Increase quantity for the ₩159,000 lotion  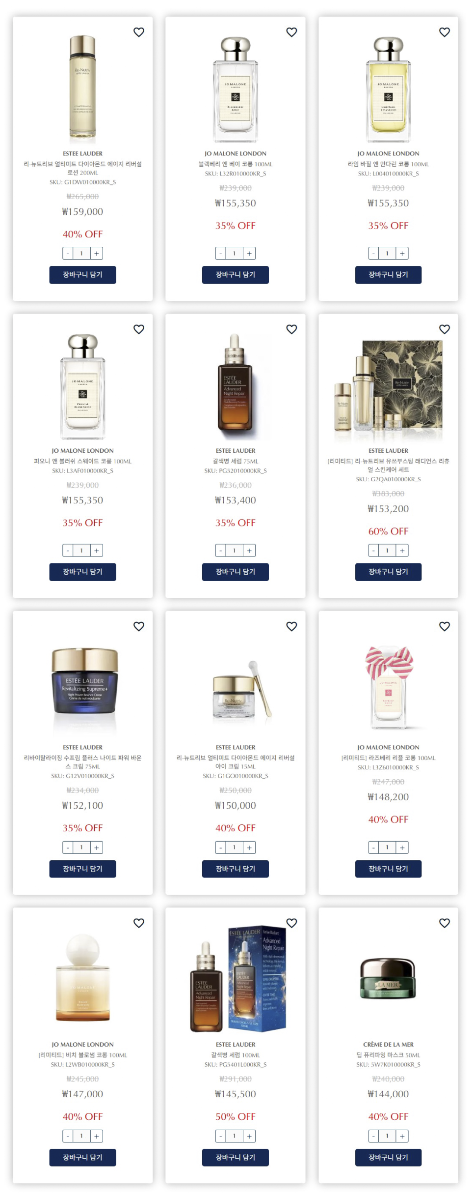tap(97, 253)
